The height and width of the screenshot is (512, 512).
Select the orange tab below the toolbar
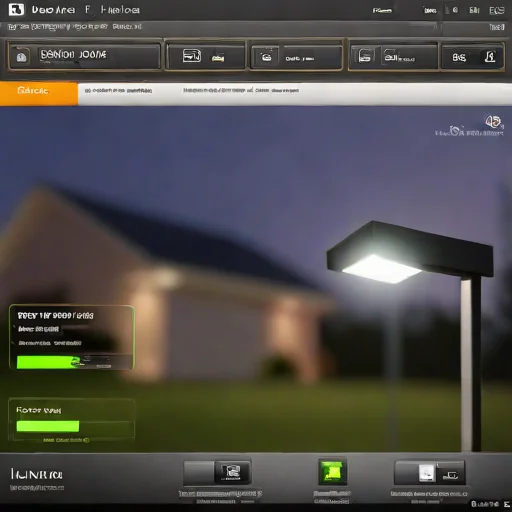click(39, 93)
